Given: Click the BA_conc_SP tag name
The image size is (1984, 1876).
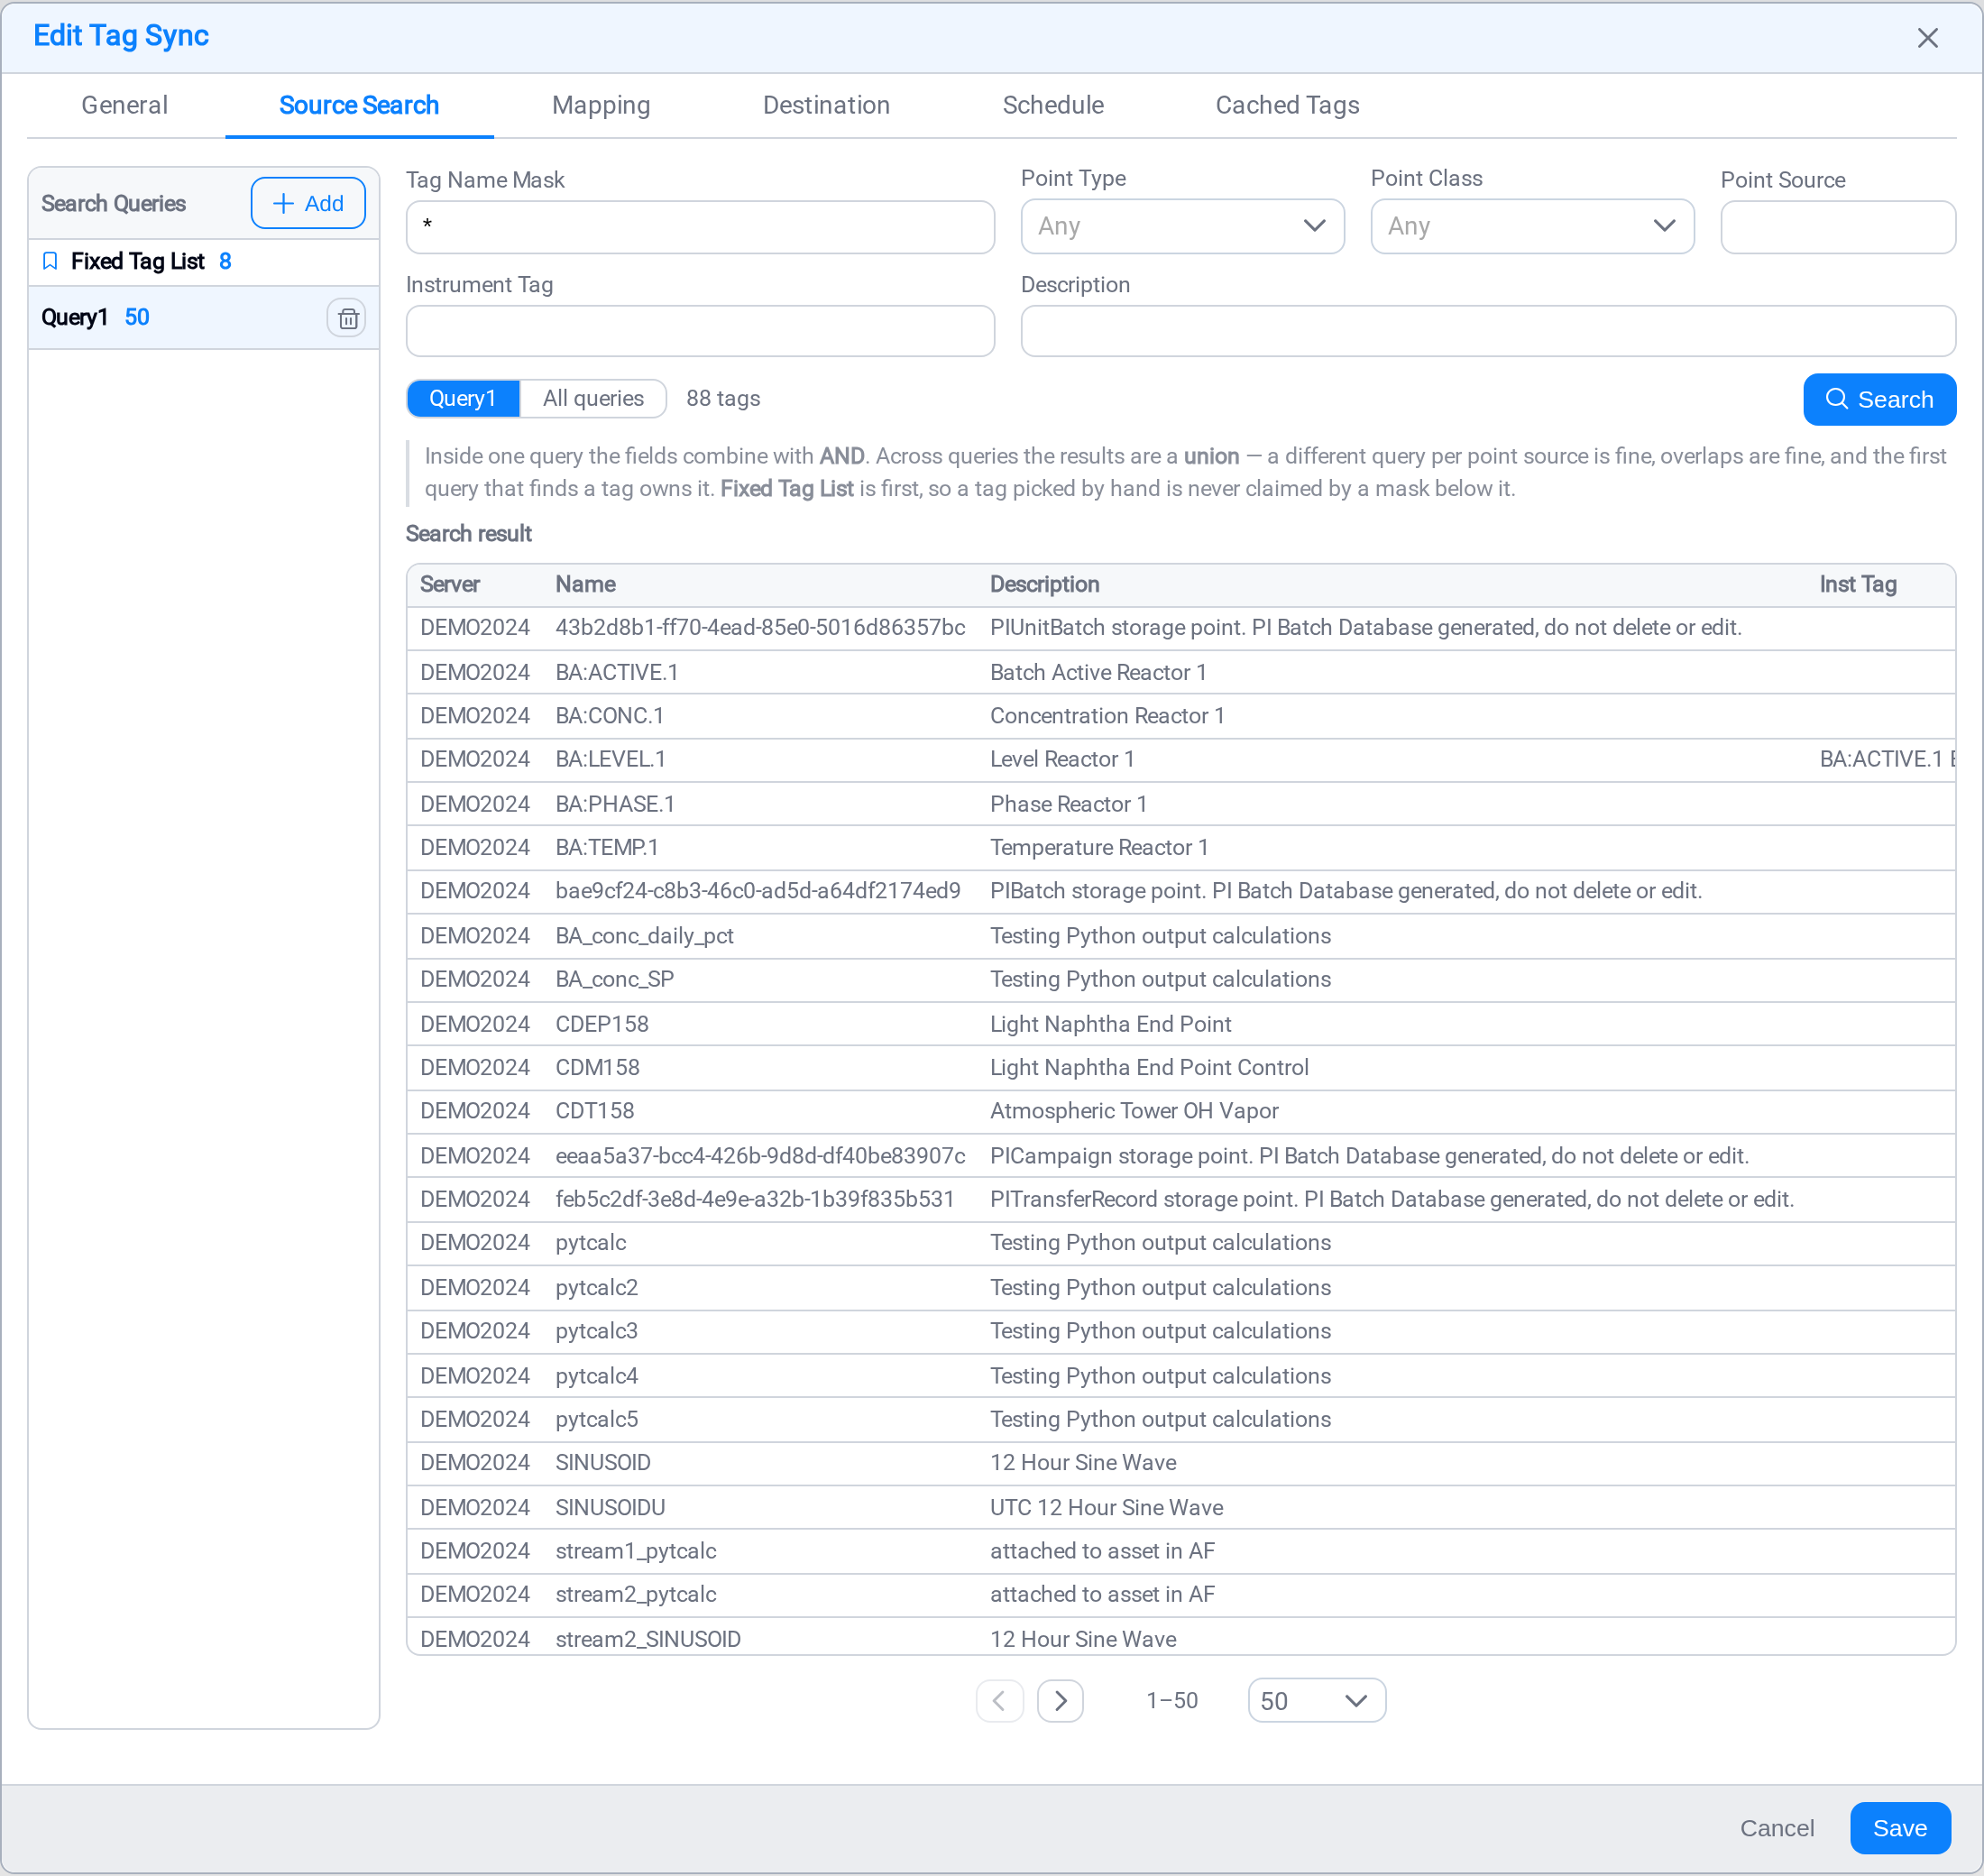Looking at the screenshot, I should [x=614, y=979].
